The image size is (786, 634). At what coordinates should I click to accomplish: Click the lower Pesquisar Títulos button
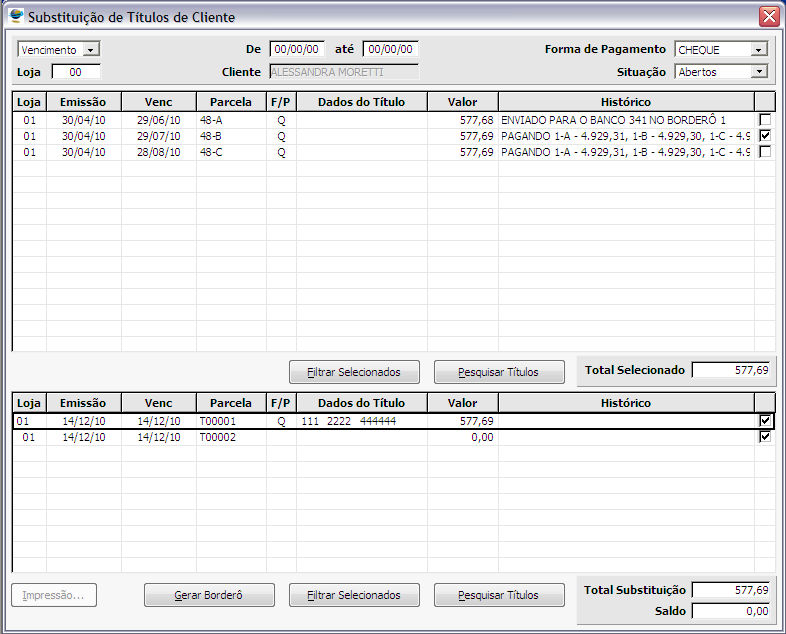498,595
